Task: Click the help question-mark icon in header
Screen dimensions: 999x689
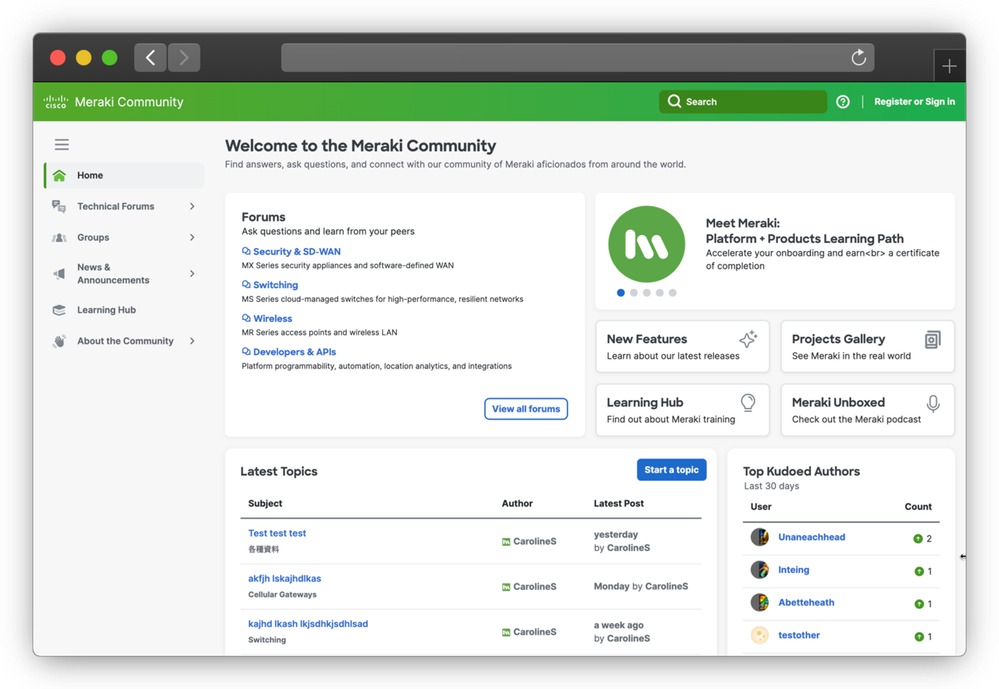Action: point(843,101)
